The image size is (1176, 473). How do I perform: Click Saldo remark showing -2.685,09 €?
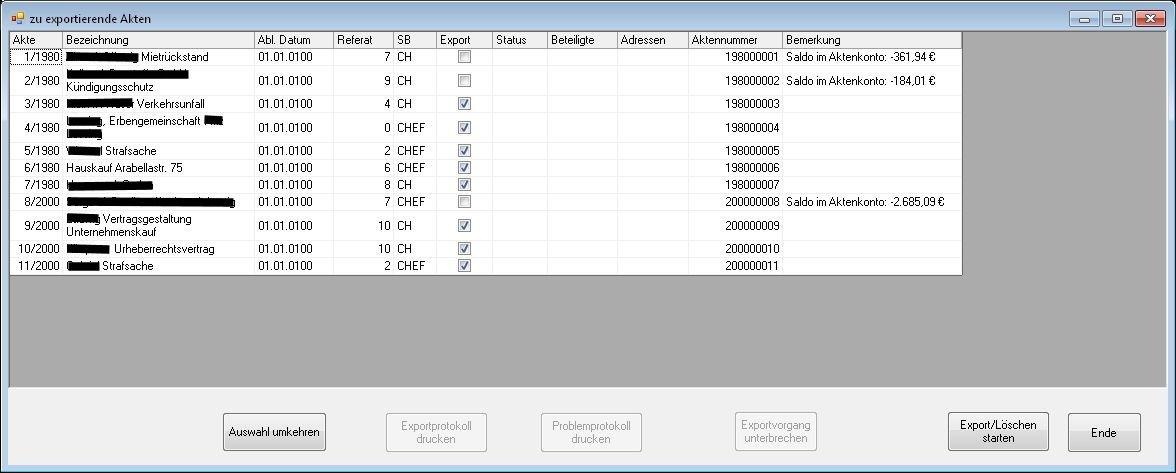(x=866, y=202)
